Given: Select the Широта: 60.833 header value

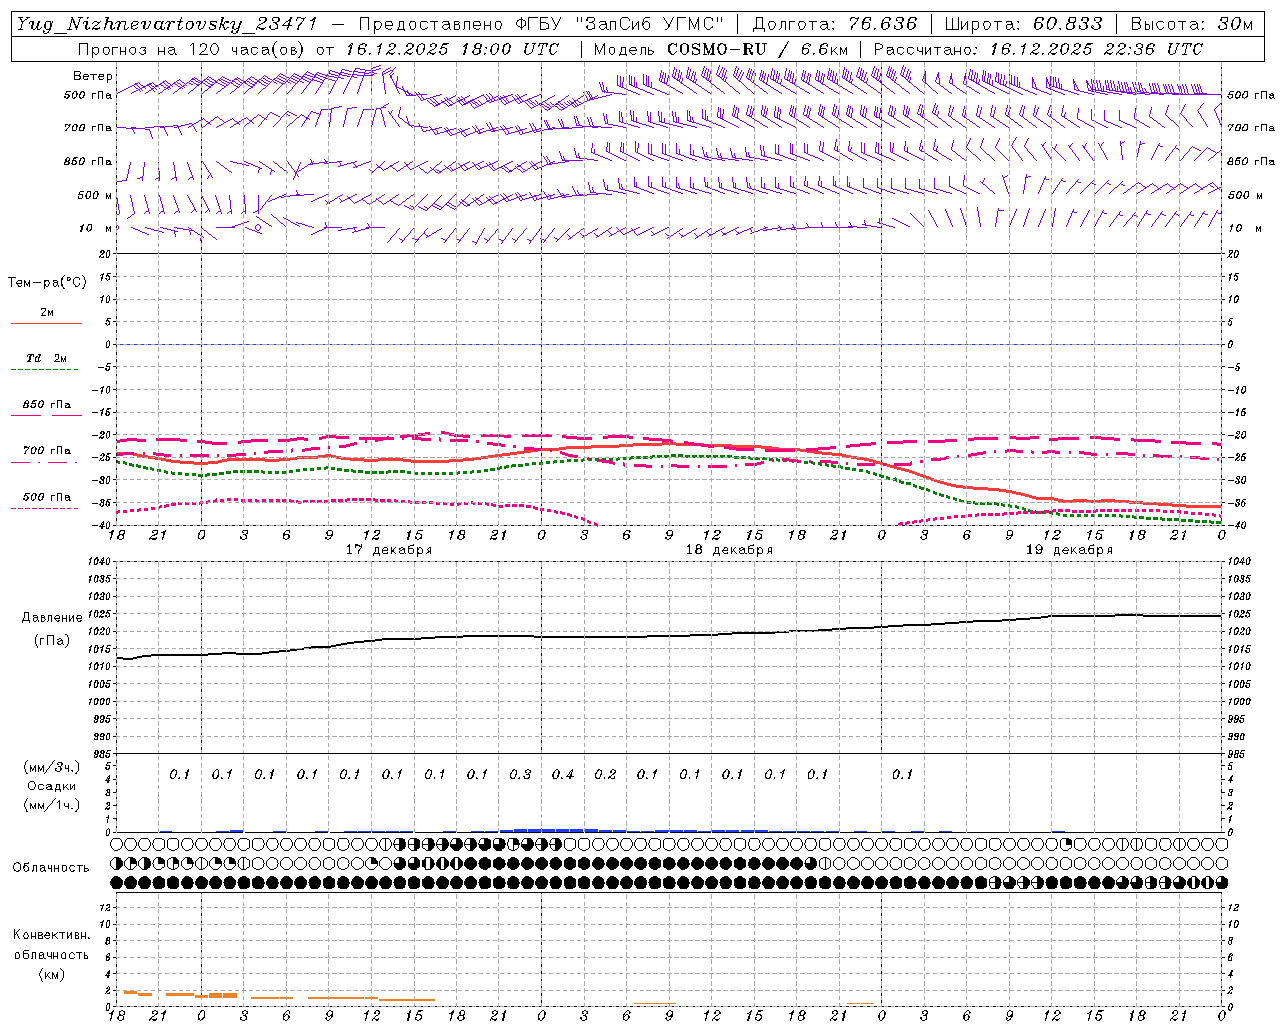Looking at the screenshot, I should click(x=1024, y=24).
